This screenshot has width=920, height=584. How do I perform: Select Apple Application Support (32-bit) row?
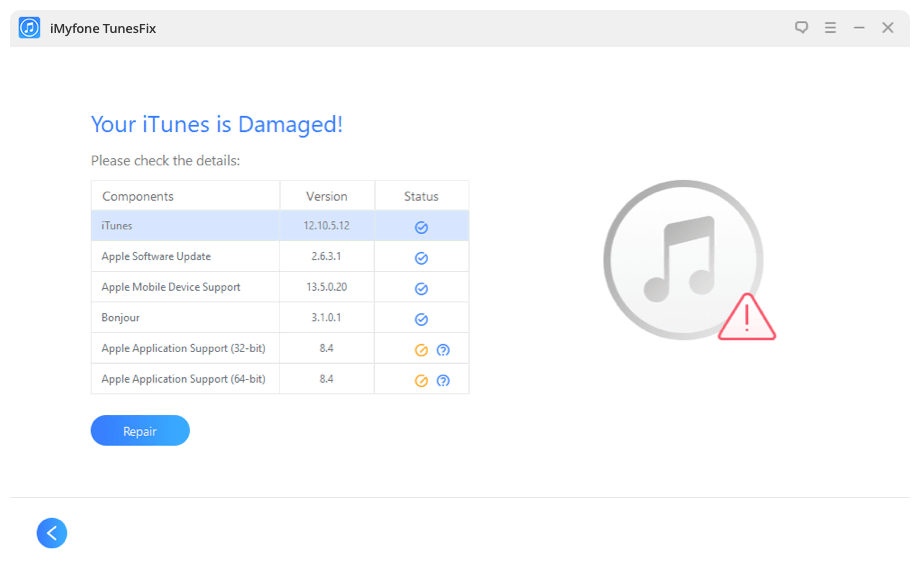pos(280,348)
